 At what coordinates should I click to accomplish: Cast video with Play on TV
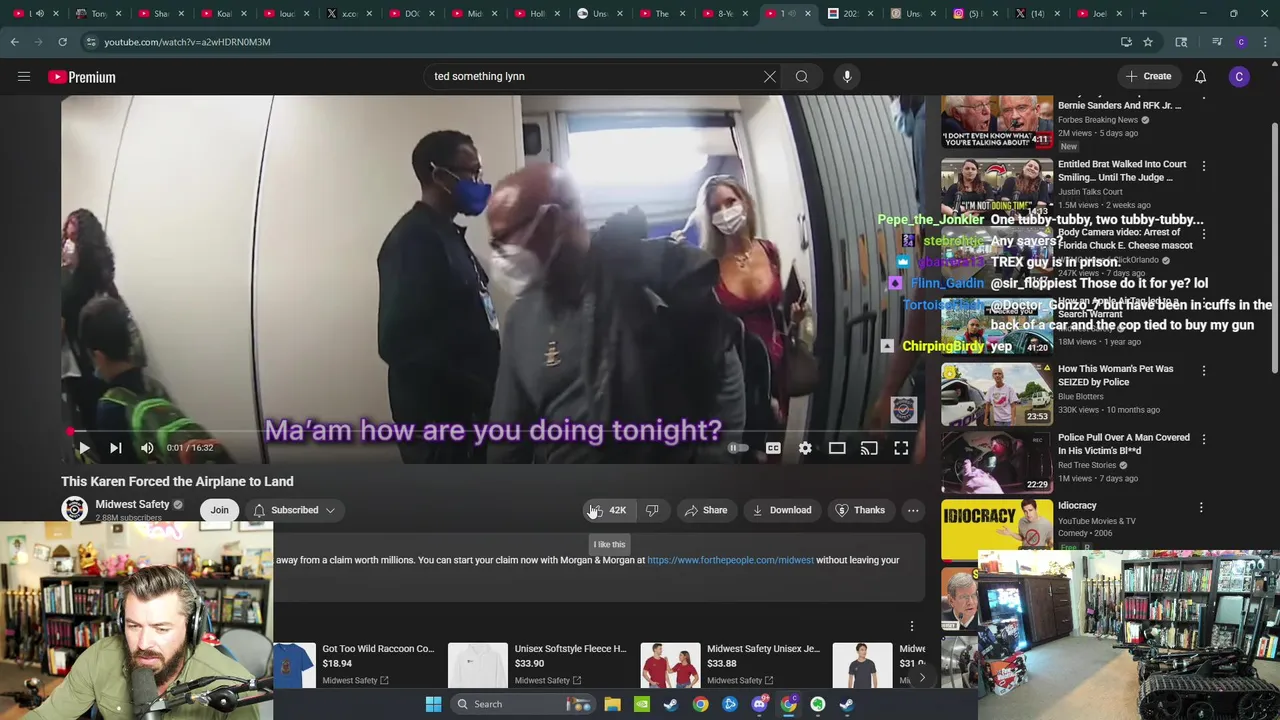[869, 448]
